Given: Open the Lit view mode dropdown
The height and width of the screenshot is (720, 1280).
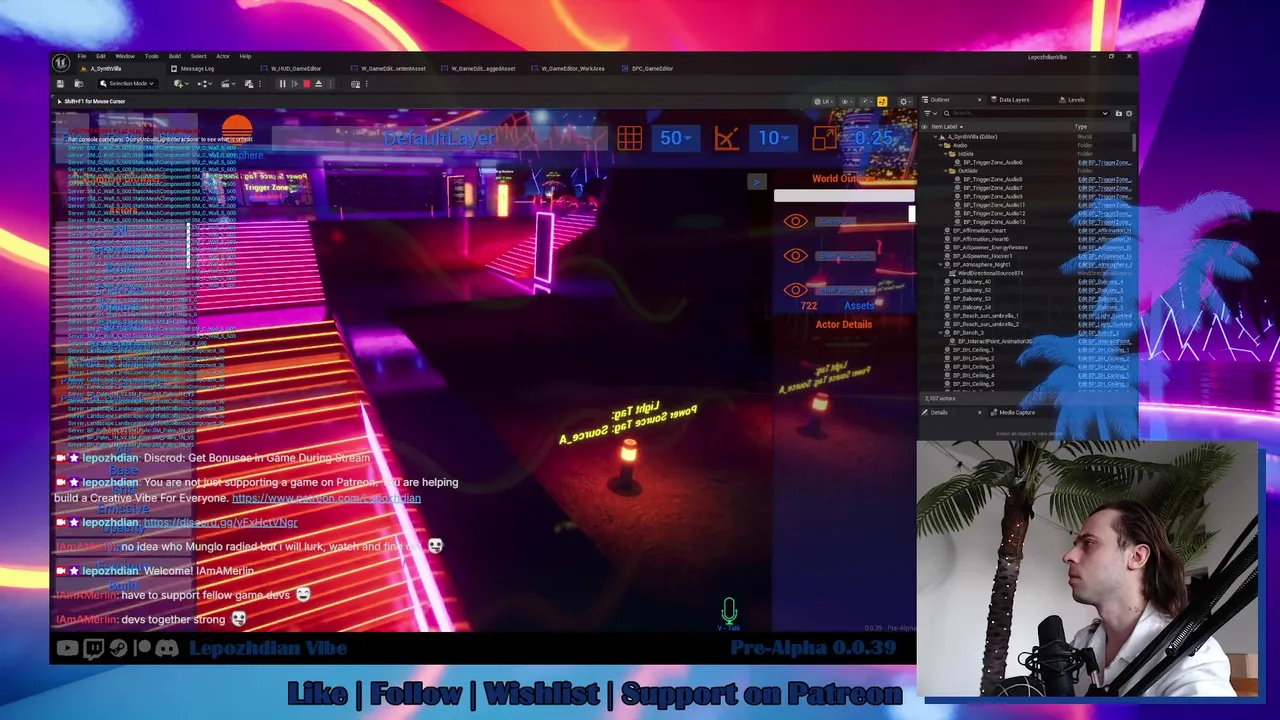Looking at the screenshot, I should coord(824,102).
